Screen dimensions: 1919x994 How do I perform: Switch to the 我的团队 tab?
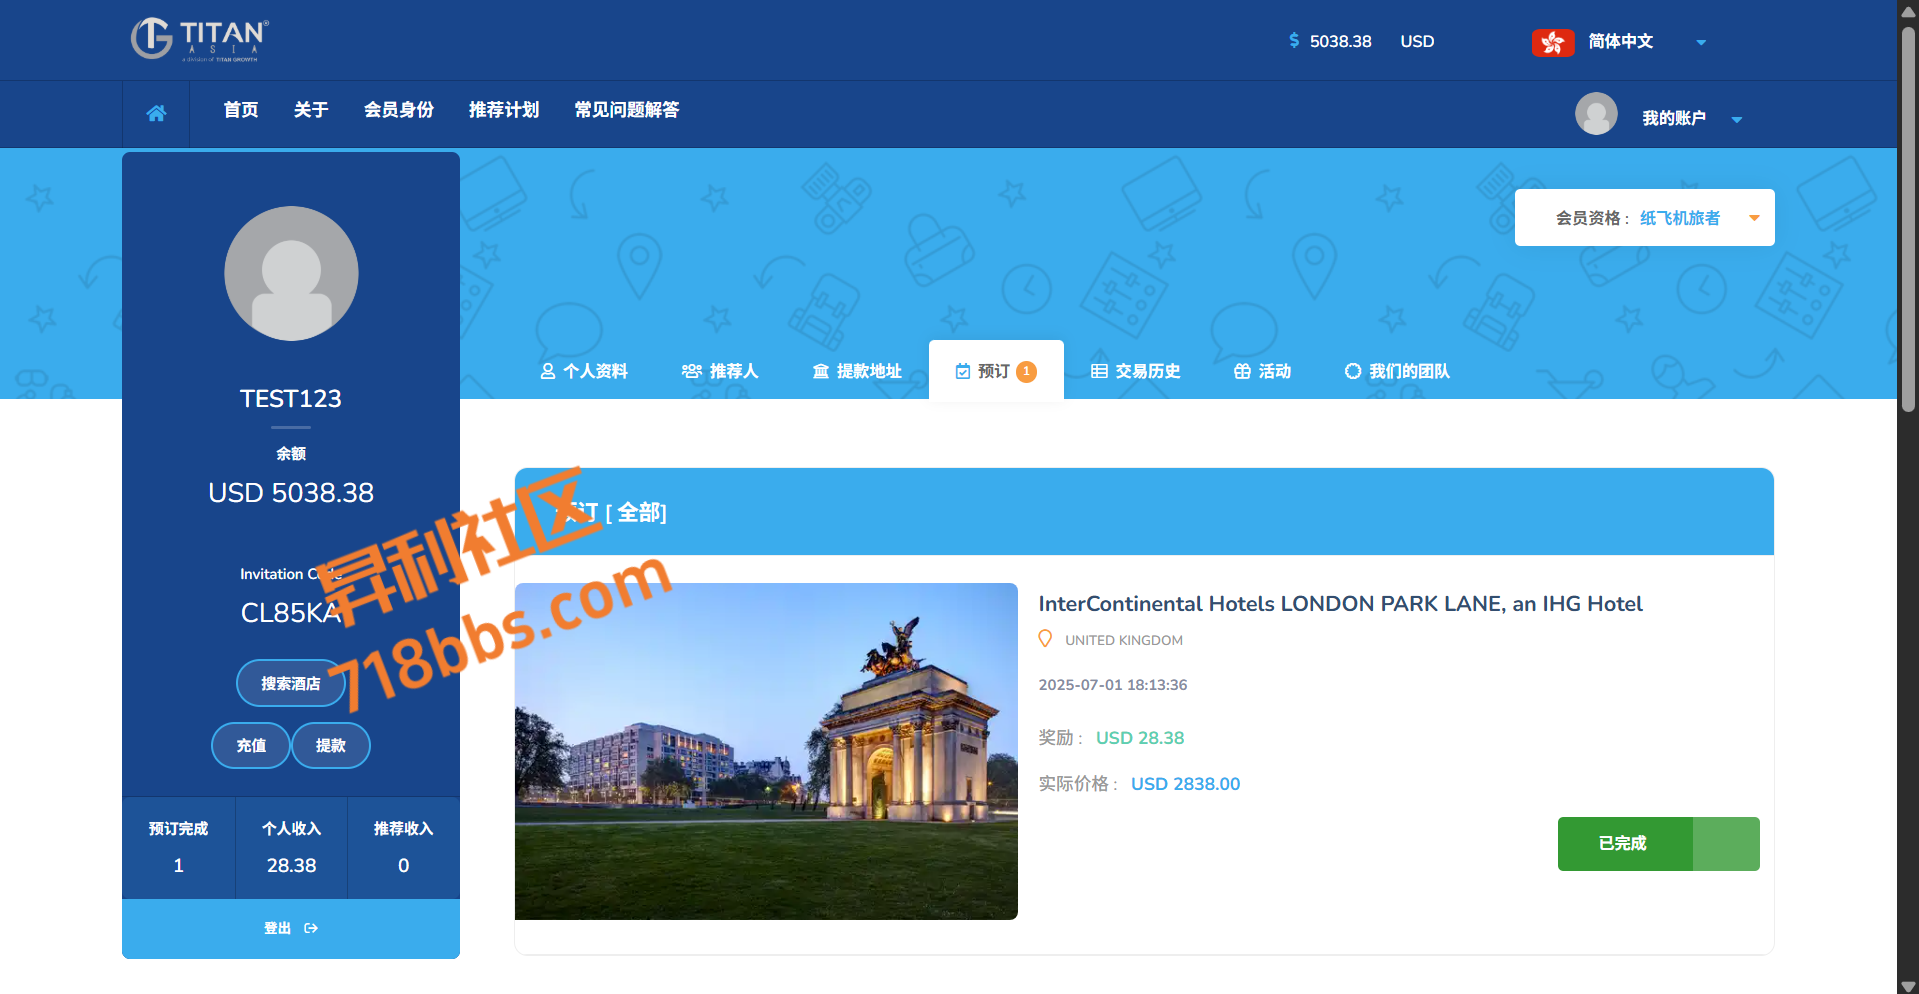tap(1397, 371)
